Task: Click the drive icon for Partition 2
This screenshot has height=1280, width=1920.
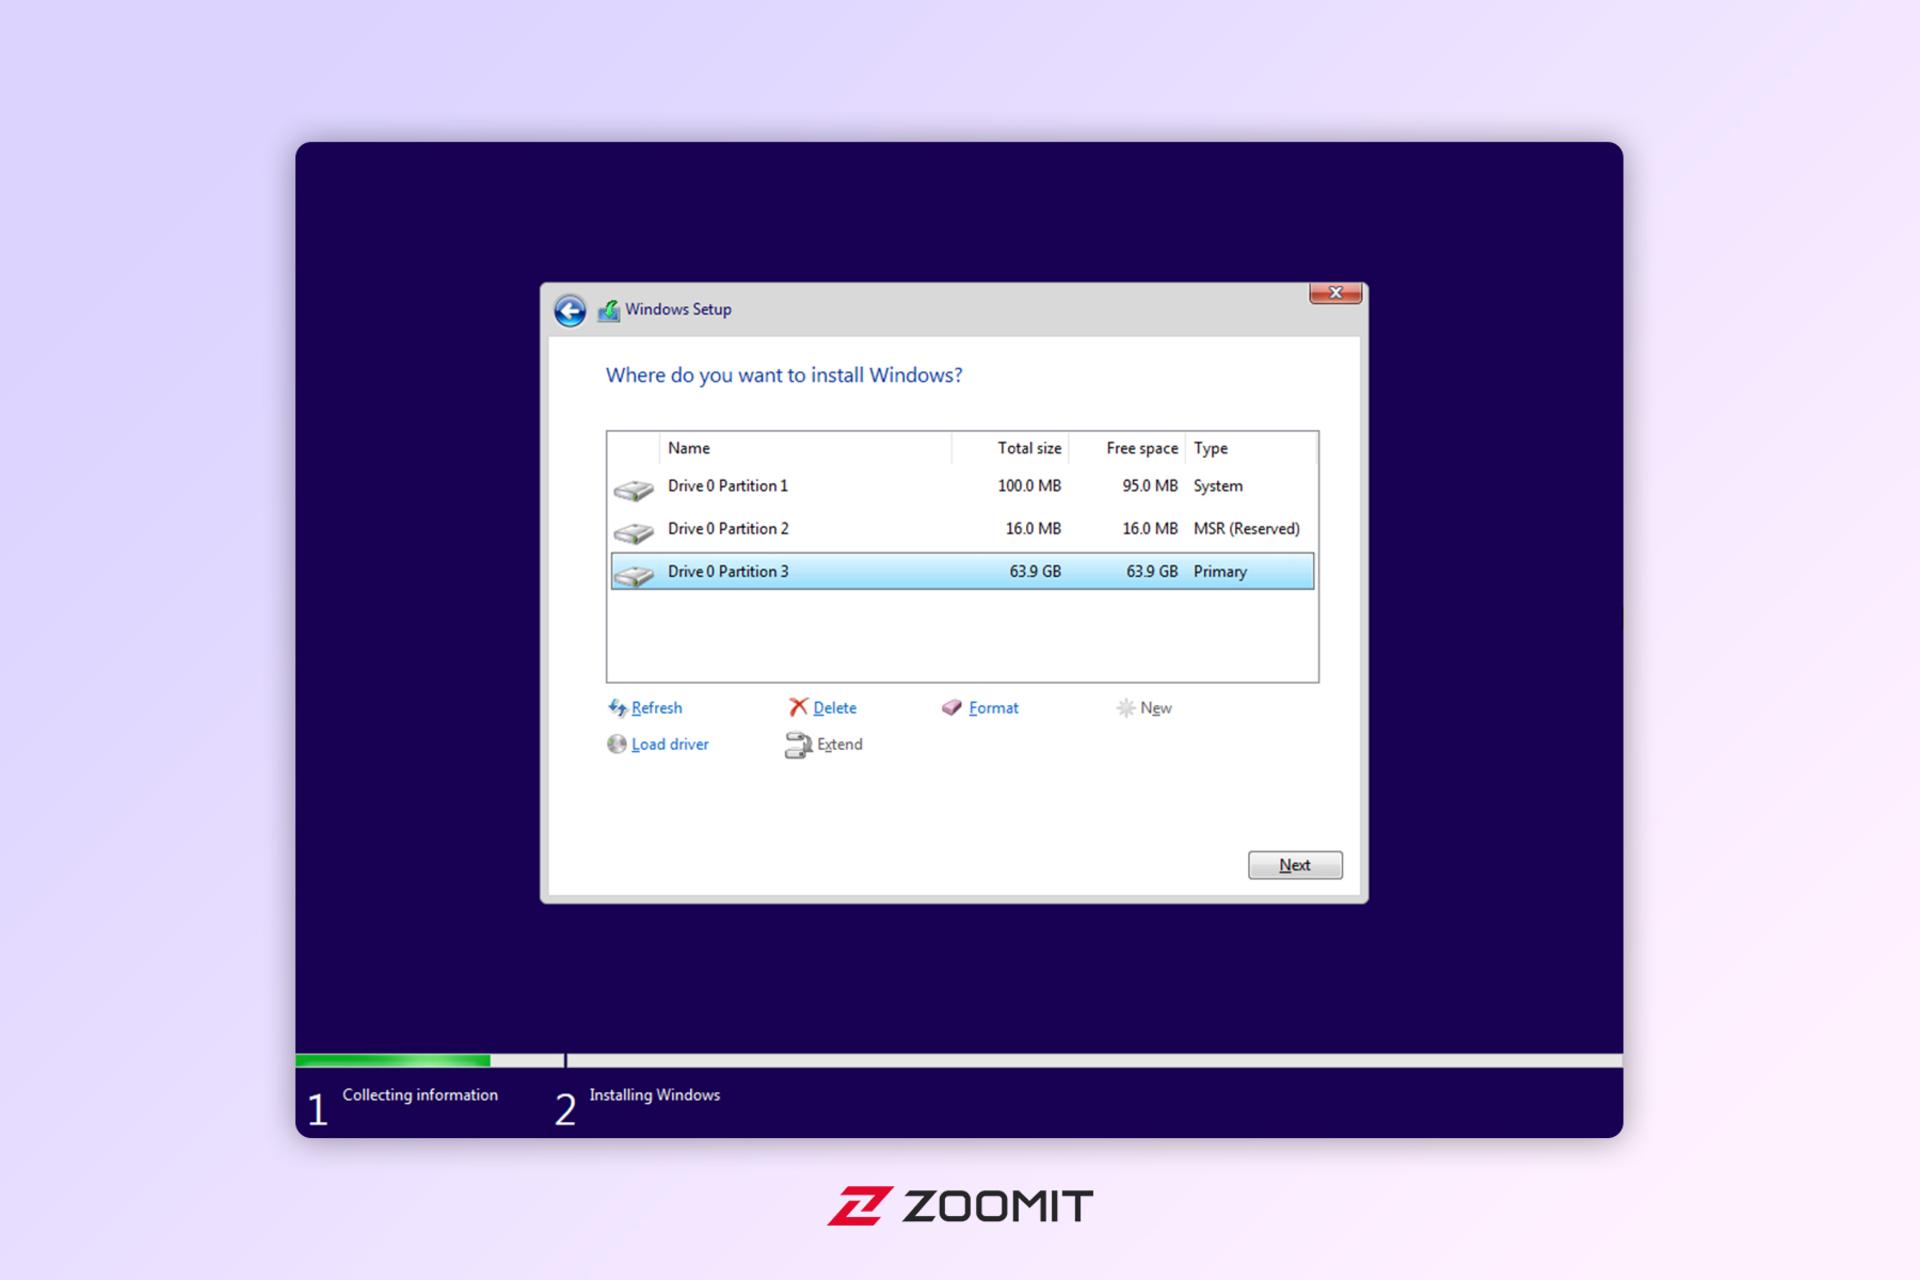Action: (633, 533)
